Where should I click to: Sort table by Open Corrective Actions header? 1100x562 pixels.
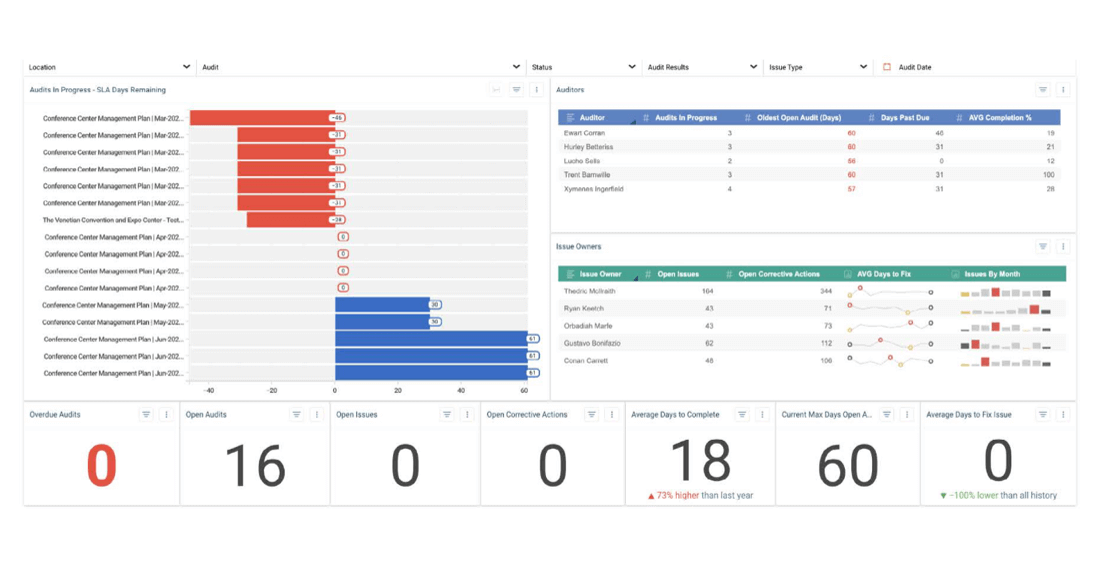[778, 274]
